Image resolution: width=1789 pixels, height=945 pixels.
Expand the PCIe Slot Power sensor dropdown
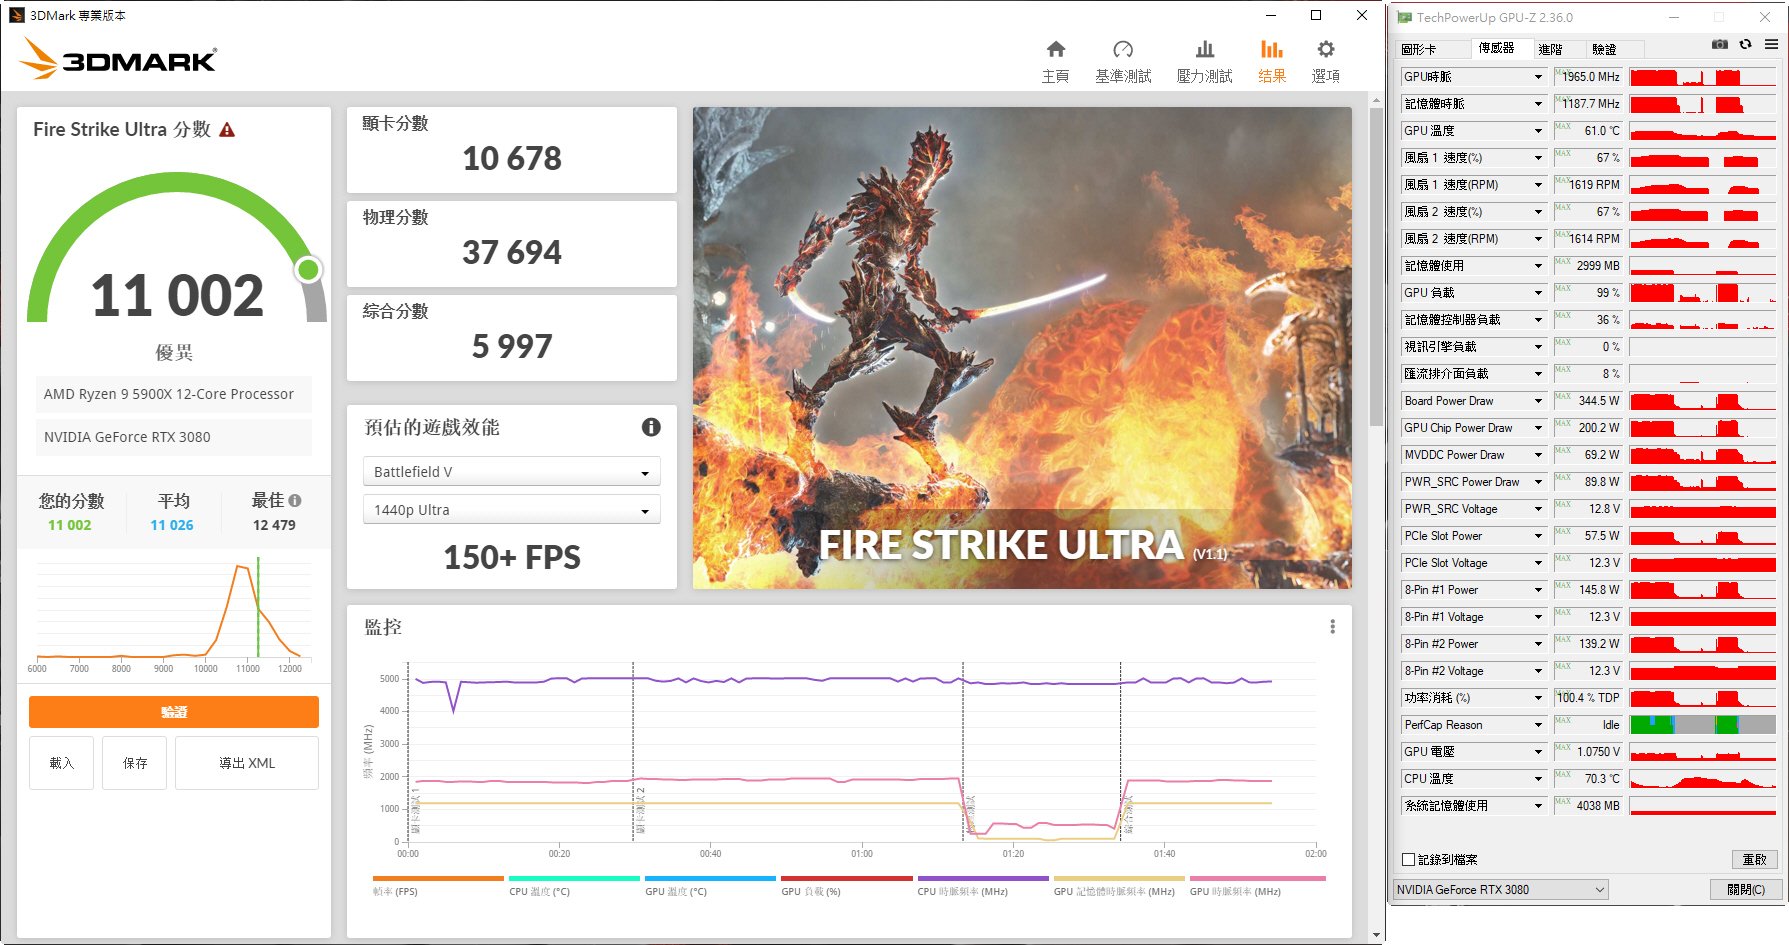[1538, 536]
